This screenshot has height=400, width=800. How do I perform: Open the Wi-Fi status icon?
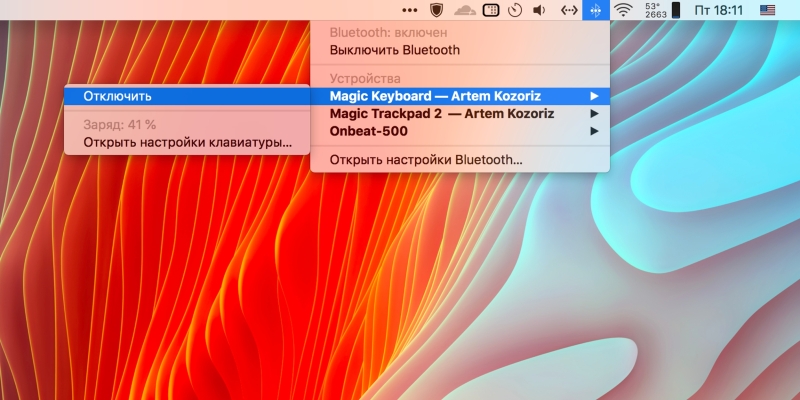tap(623, 10)
